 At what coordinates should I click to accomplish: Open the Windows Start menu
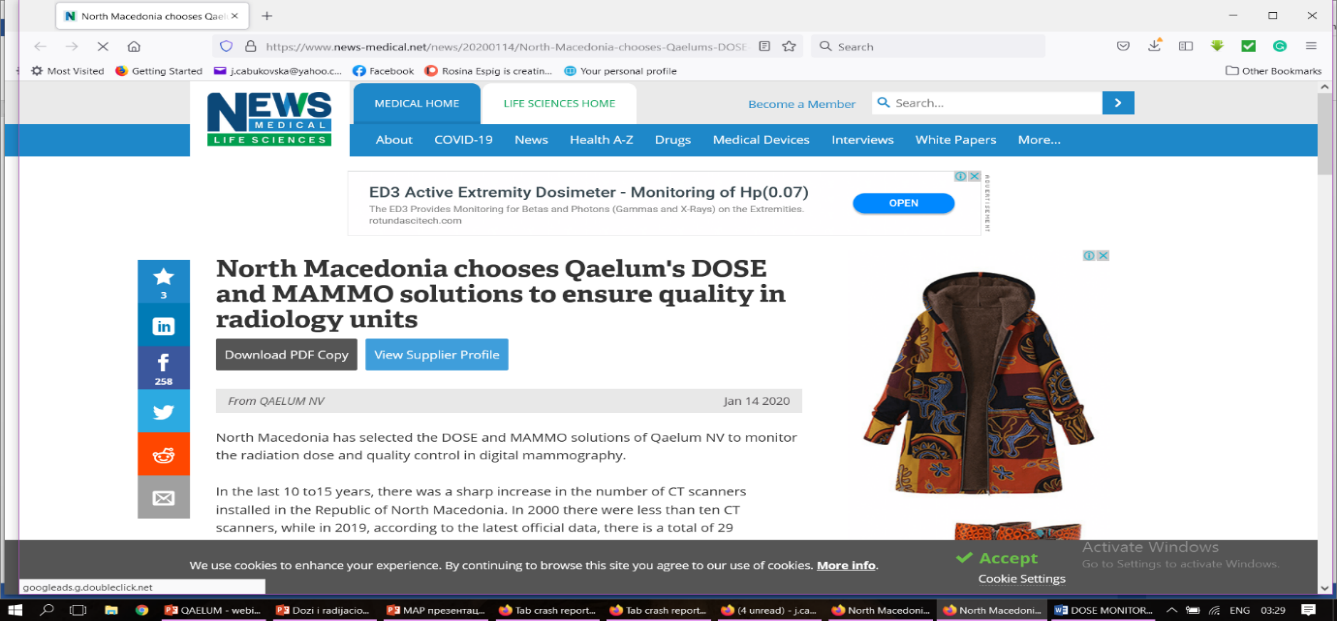(x=15, y=610)
